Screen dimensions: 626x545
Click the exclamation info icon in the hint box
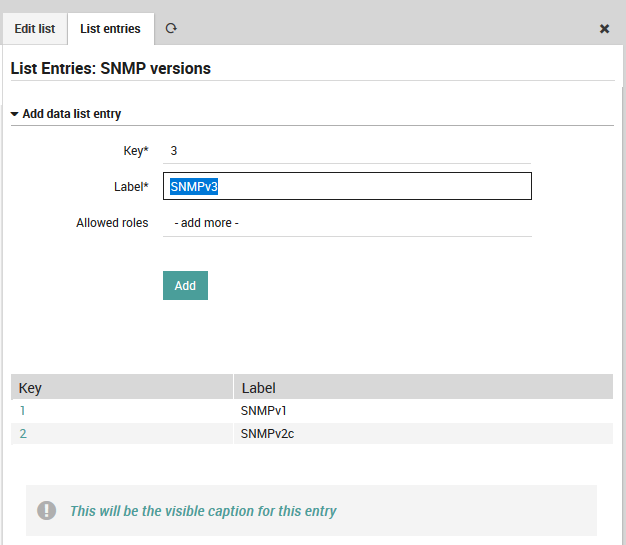(x=47, y=511)
